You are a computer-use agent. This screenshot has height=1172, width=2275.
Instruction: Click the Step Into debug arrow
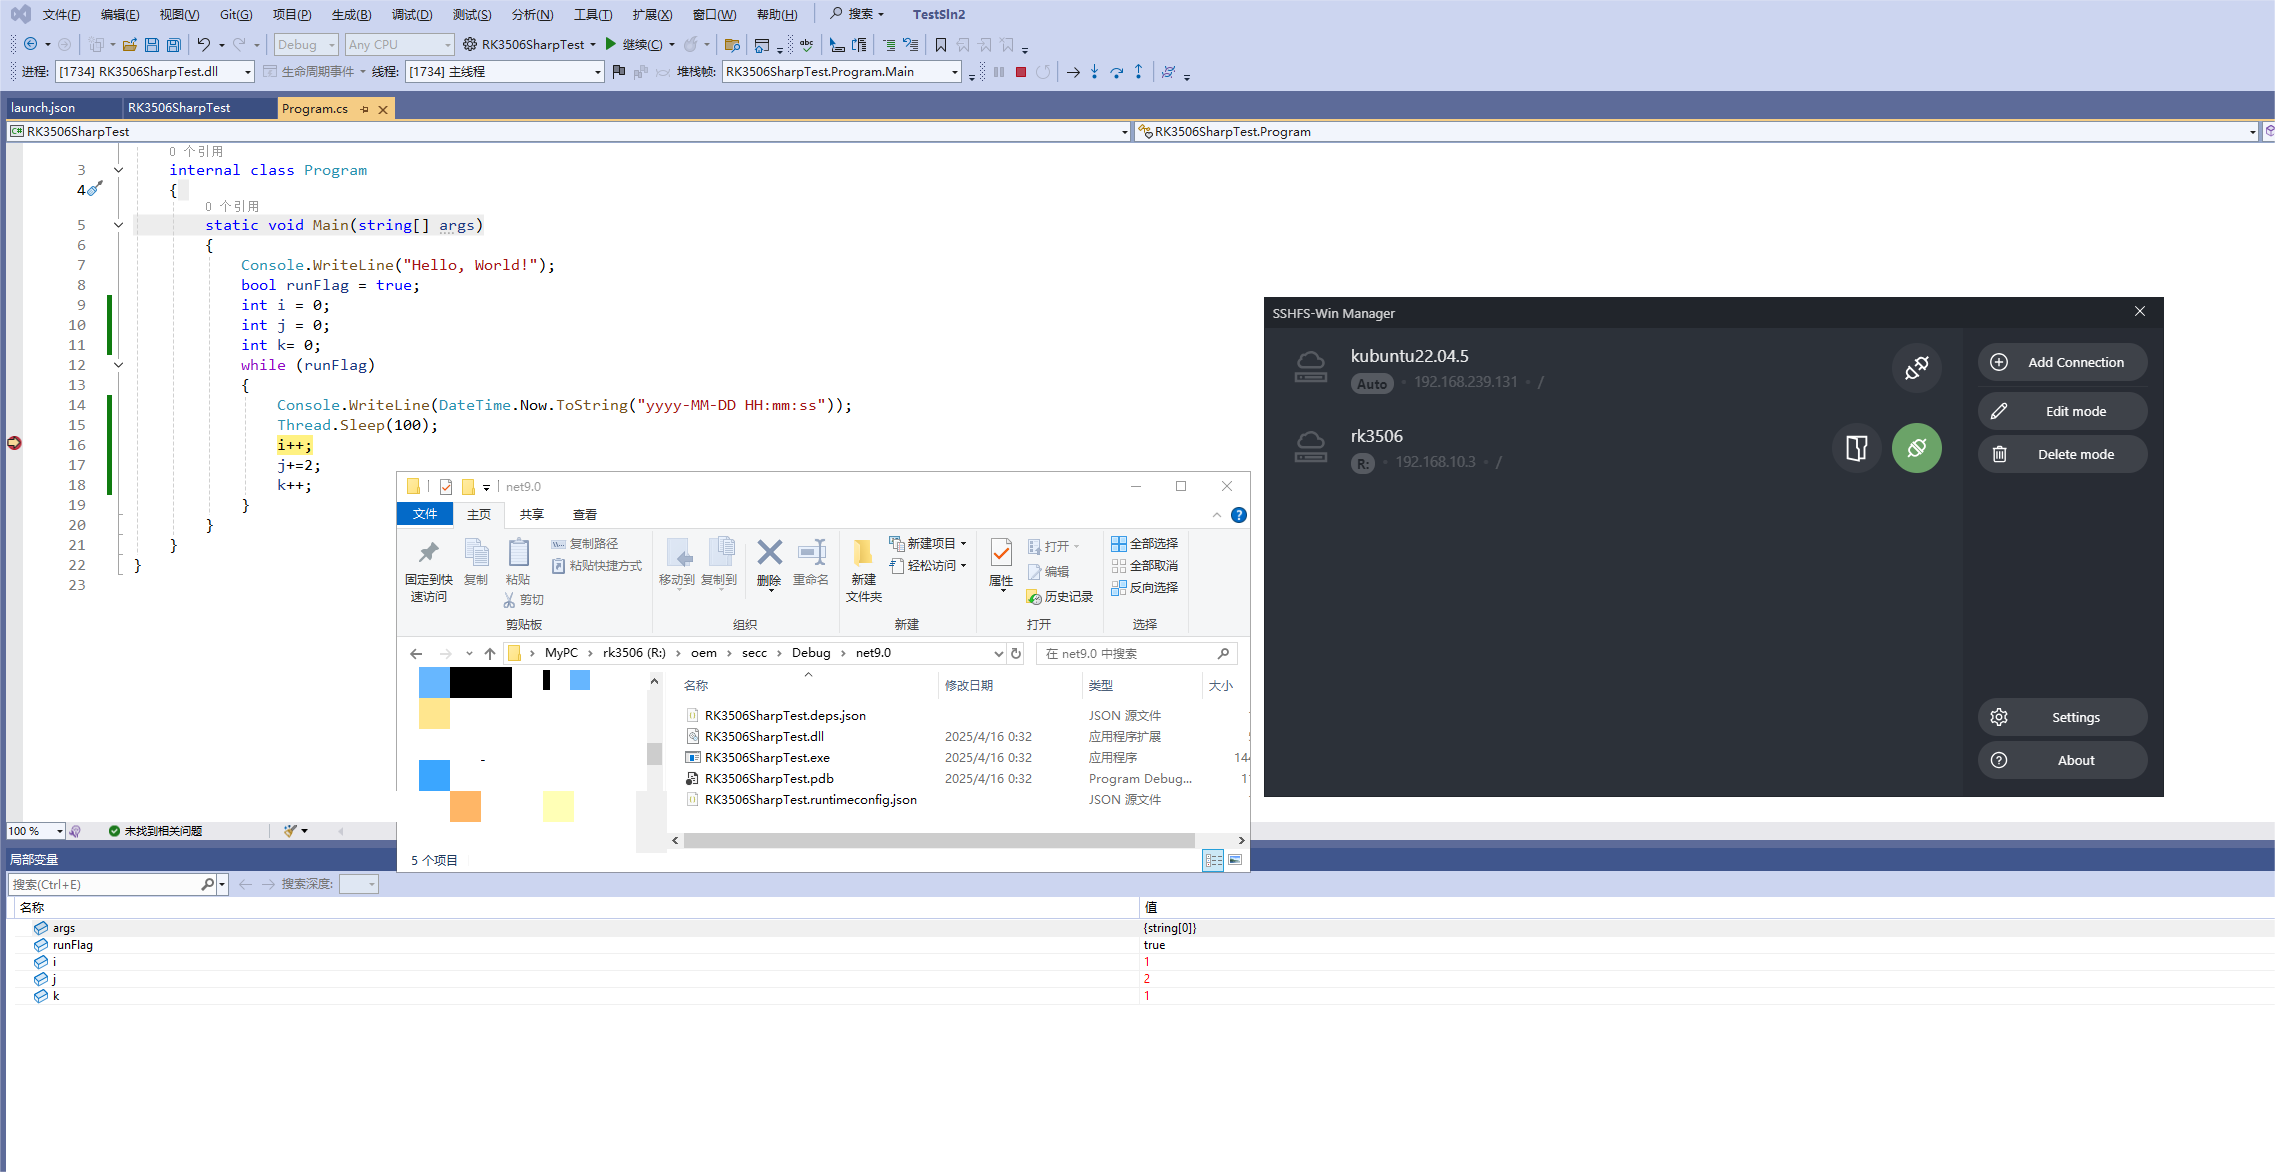[x=1094, y=72]
